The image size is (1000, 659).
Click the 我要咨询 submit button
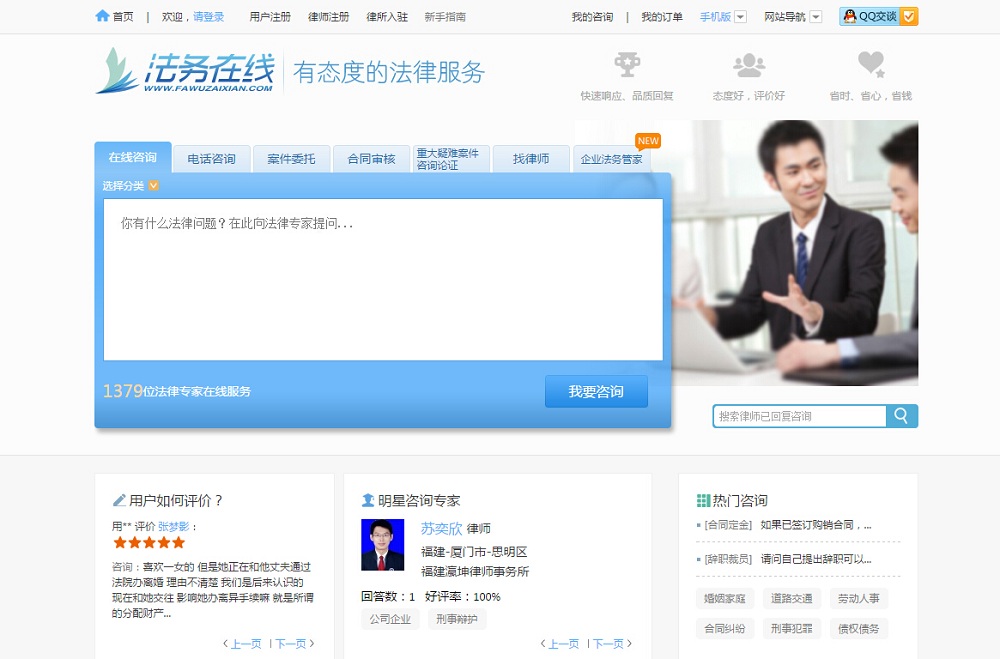coord(596,391)
